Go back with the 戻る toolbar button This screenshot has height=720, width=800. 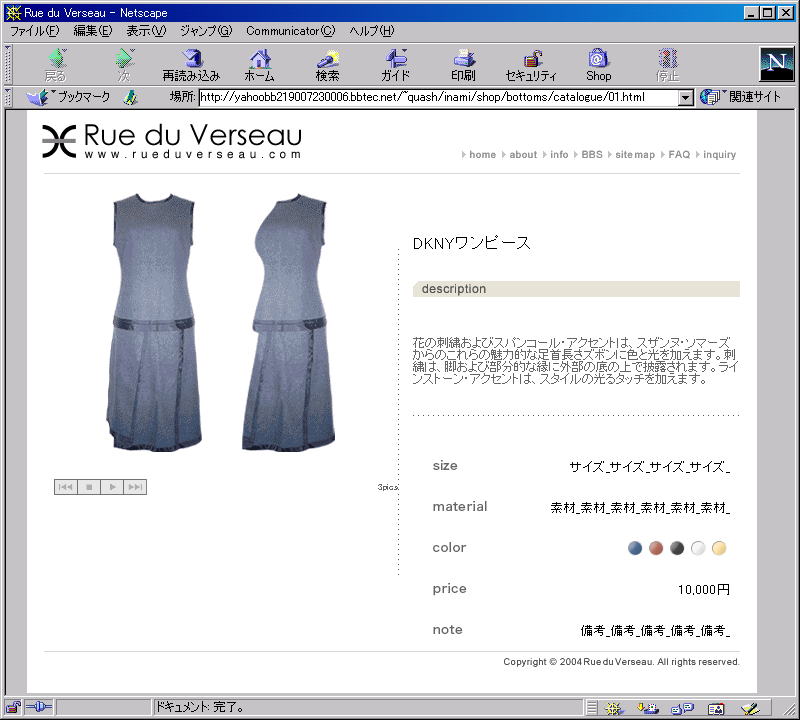(x=56, y=65)
